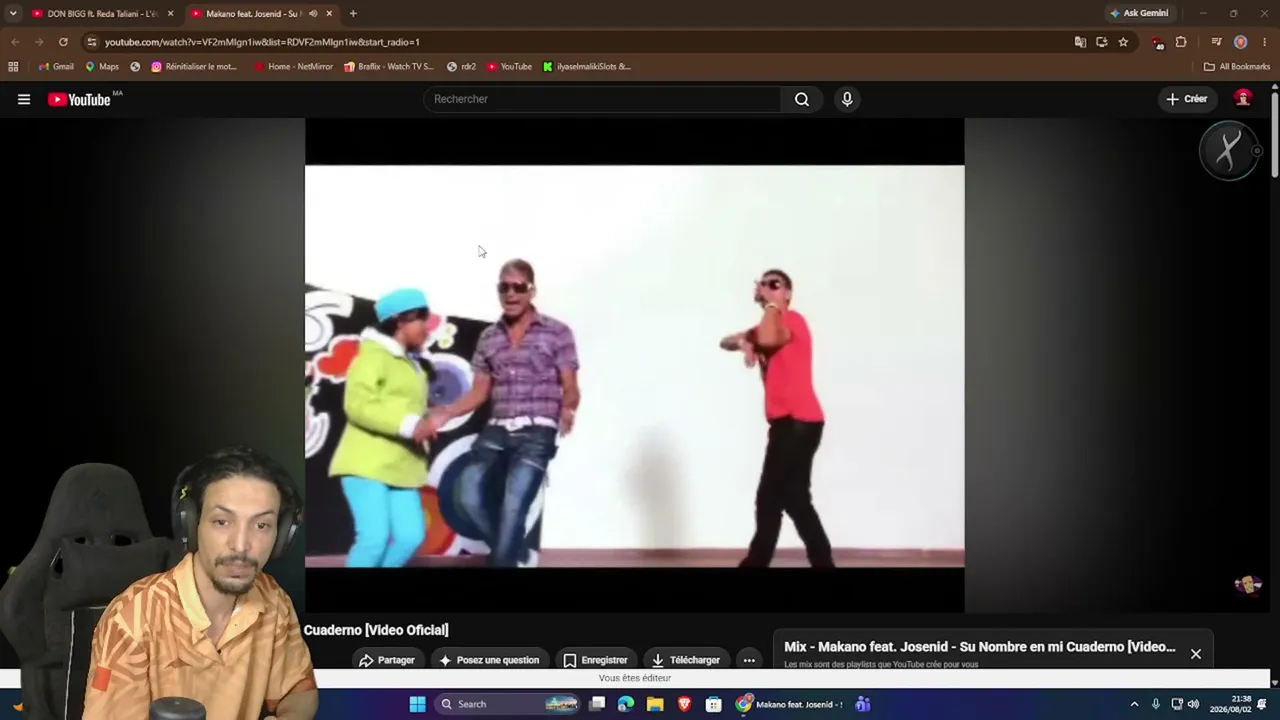Open the Home - NetMirror bookmark
1280x720 pixels.
293,67
